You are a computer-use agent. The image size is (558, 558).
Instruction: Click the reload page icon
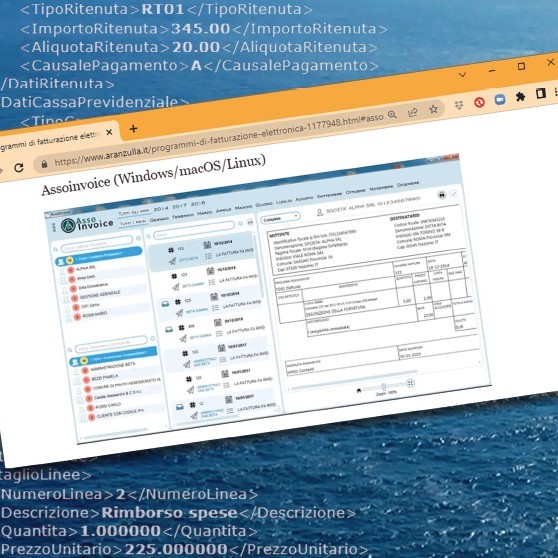(x=19, y=167)
